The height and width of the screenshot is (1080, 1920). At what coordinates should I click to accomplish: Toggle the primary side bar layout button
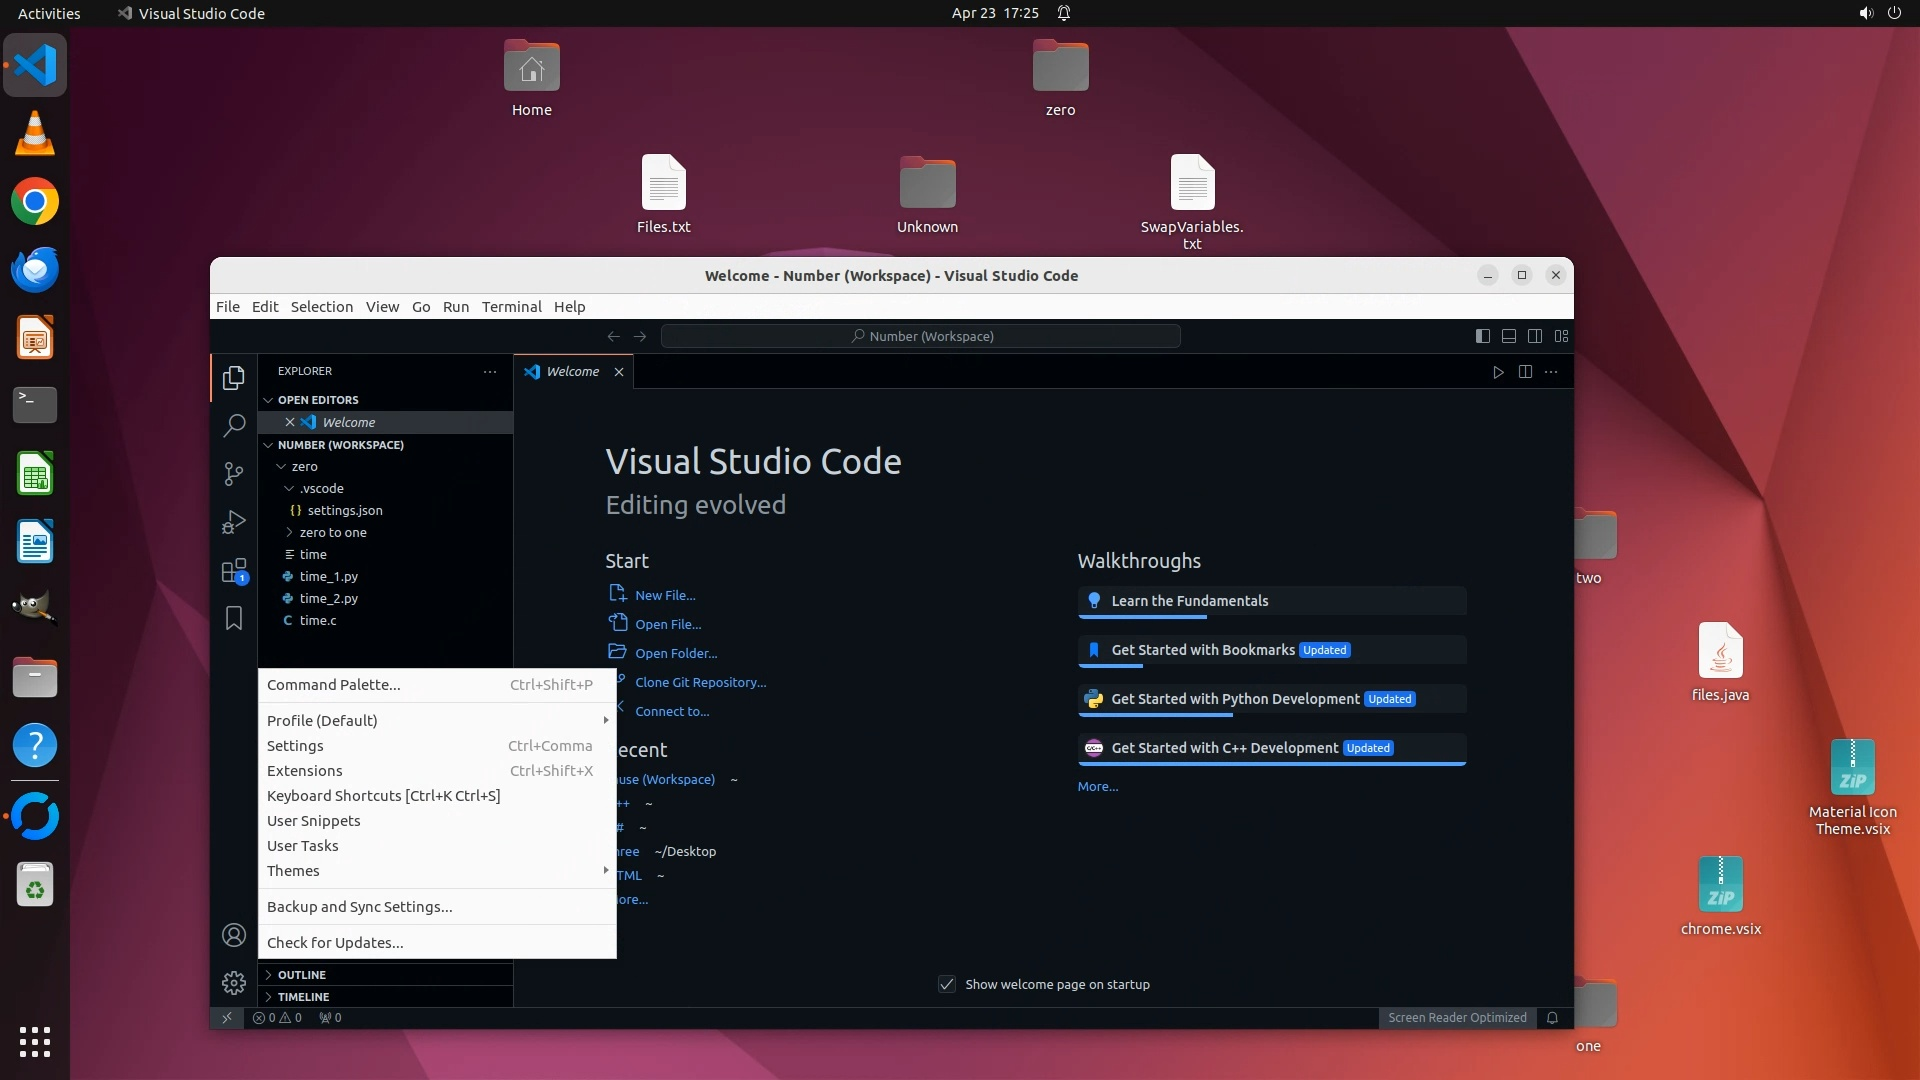click(1482, 337)
